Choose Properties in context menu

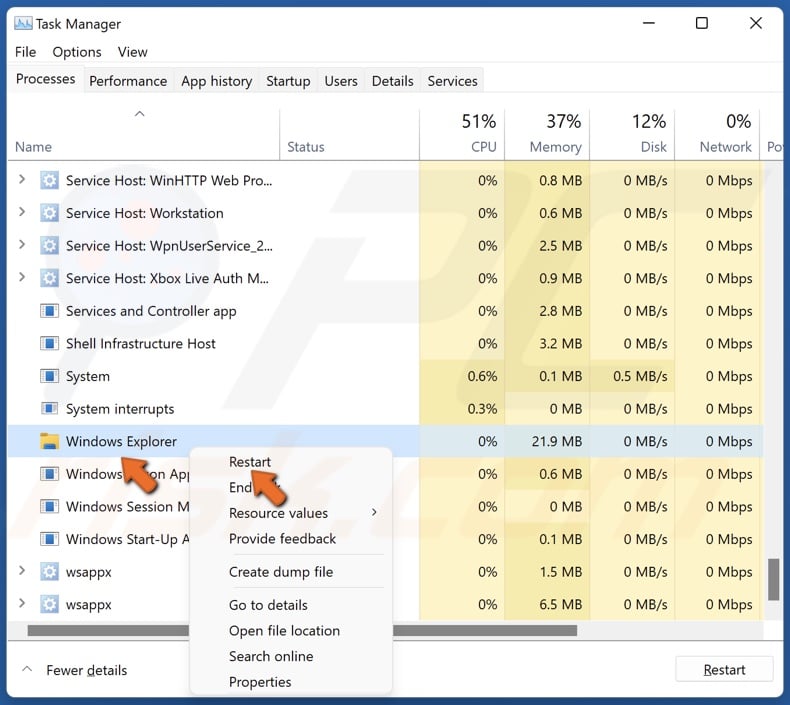pyautogui.click(x=260, y=682)
